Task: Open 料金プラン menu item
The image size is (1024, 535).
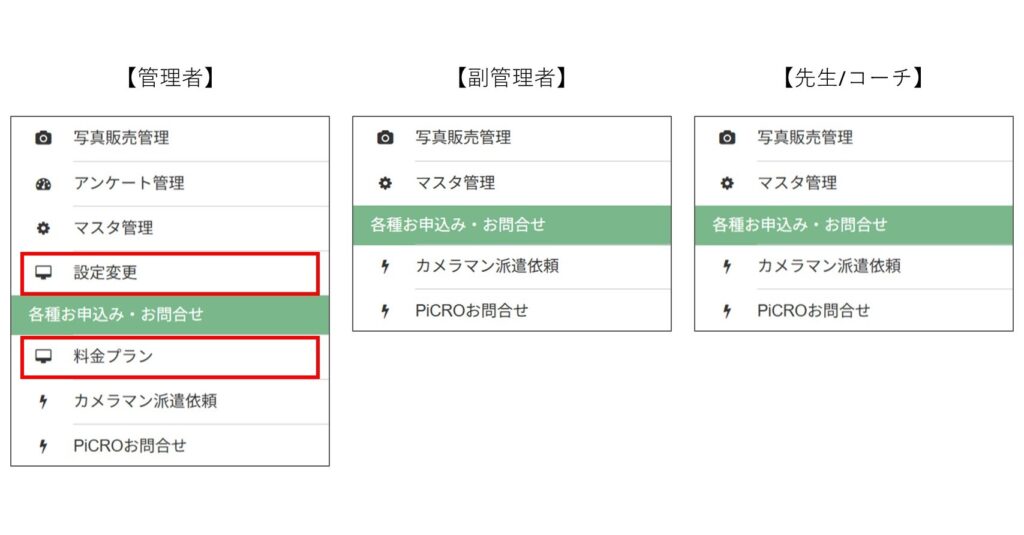Action: coord(113,356)
